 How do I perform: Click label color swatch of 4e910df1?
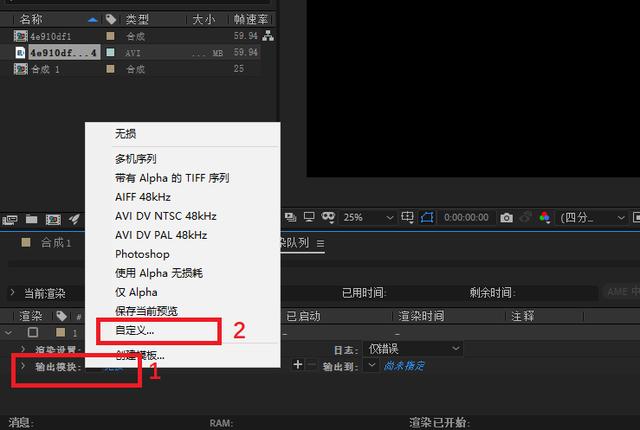(110, 36)
